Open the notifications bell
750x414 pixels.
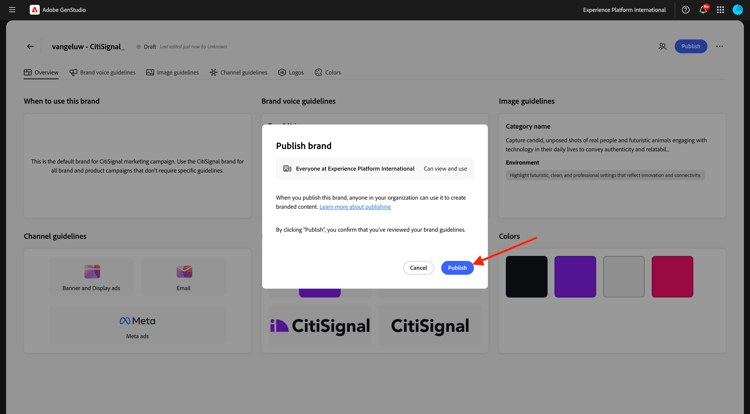(x=703, y=10)
